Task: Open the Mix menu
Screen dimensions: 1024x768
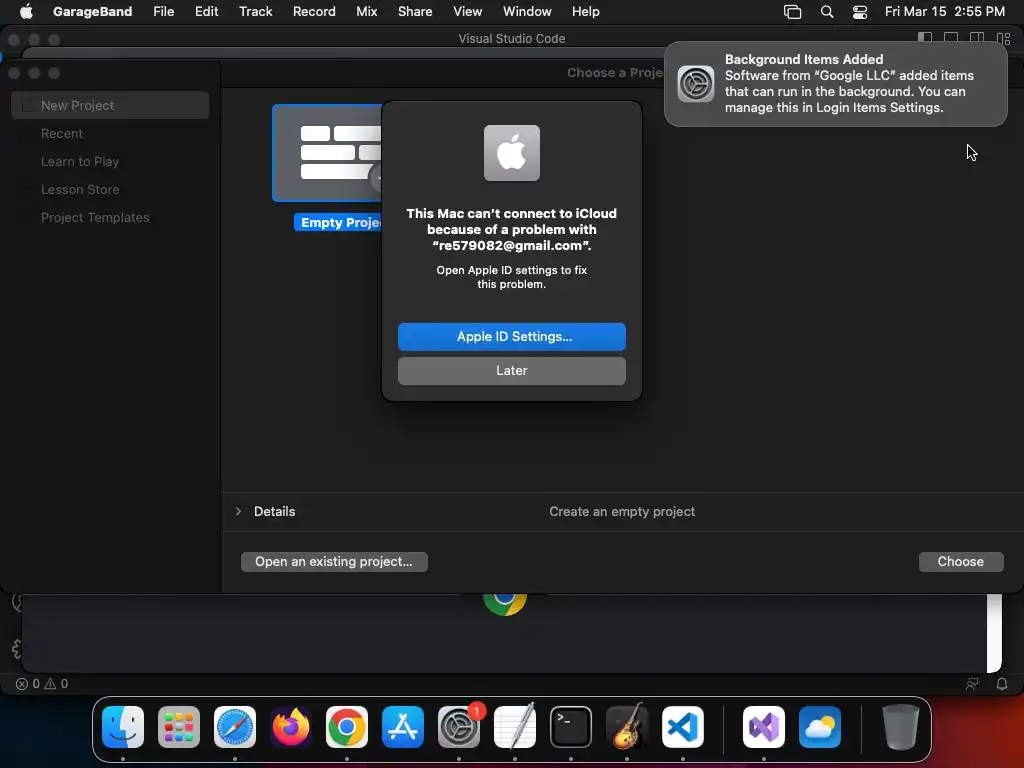Action: [x=366, y=11]
